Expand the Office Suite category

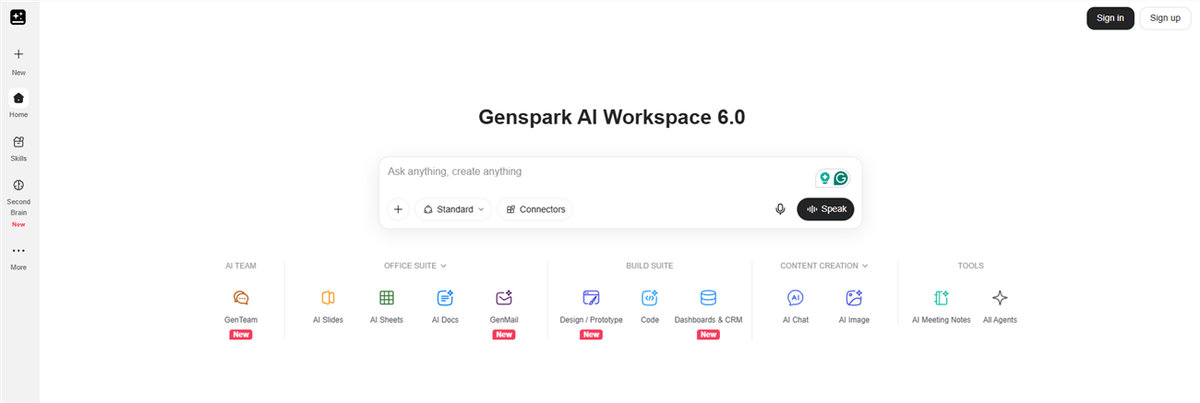(x=415, y=266)
